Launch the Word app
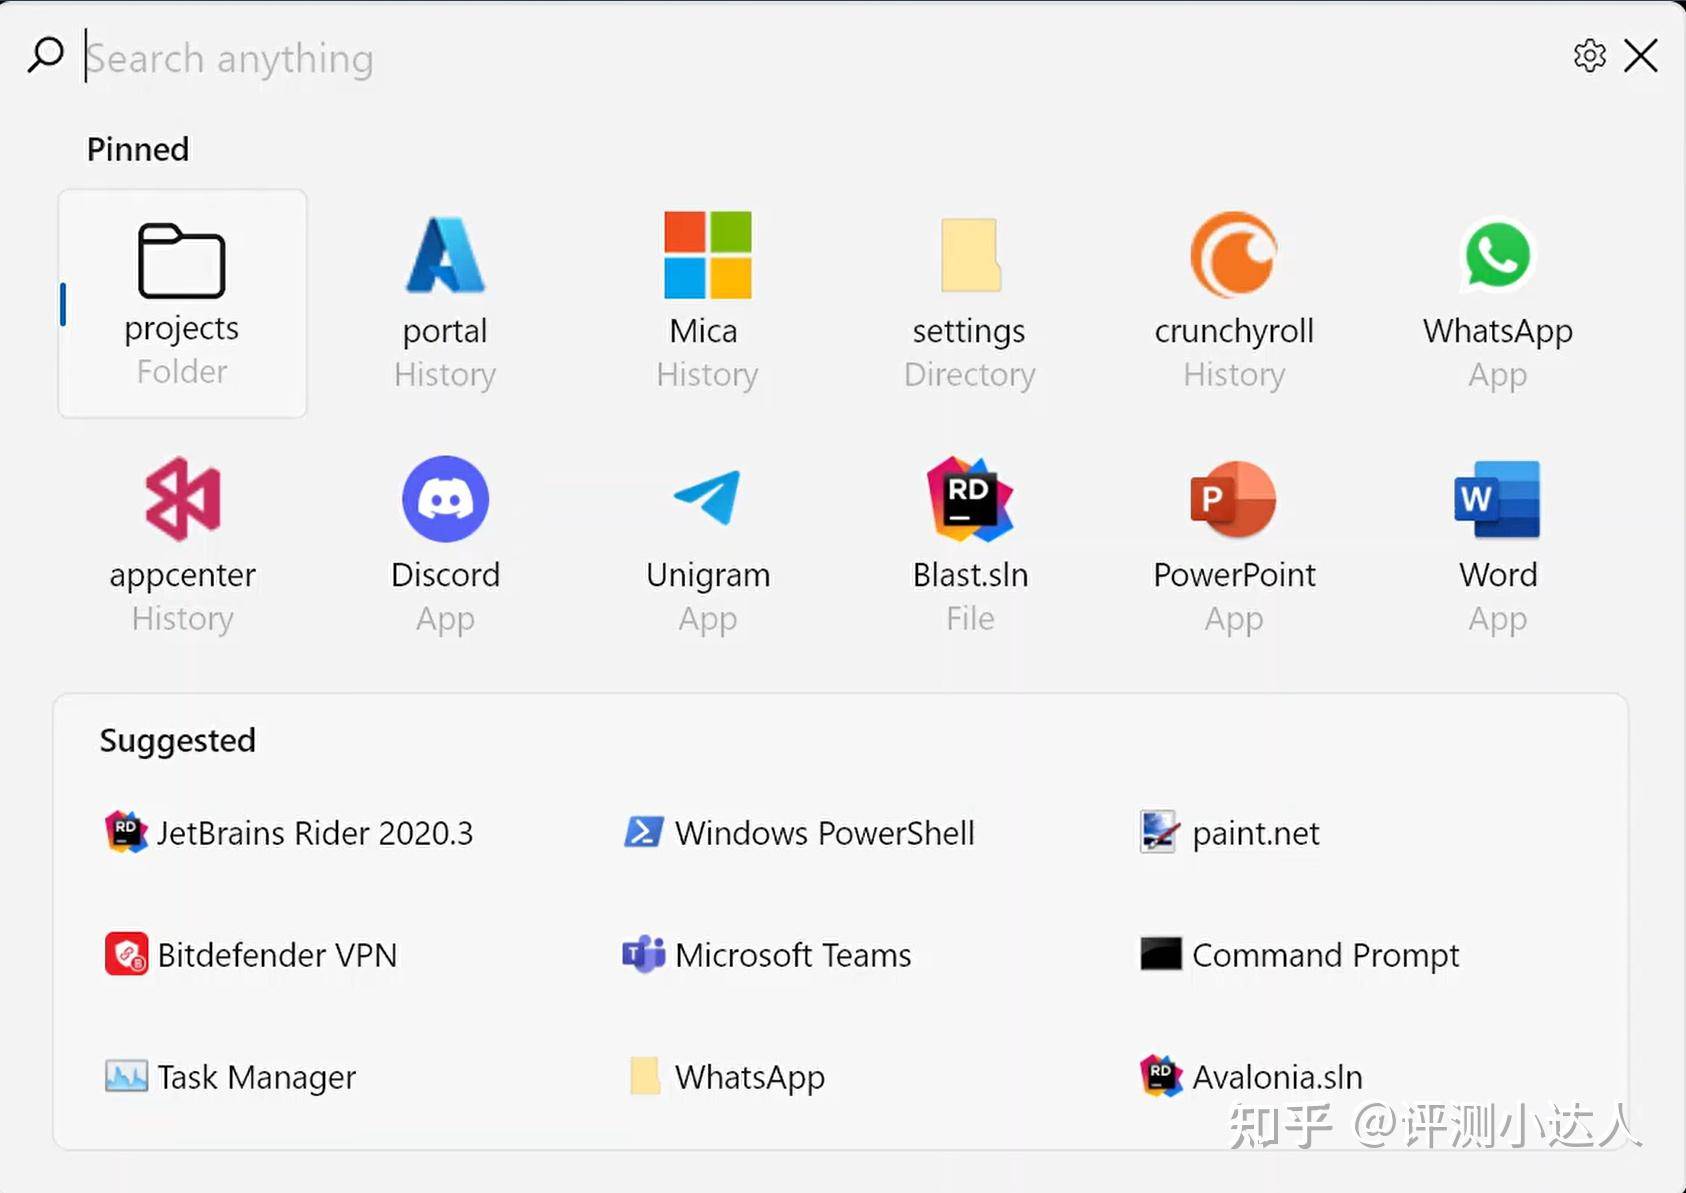Image resolution: width=1686 pixels, height=1193 pixels. [x=1497, y=546]
